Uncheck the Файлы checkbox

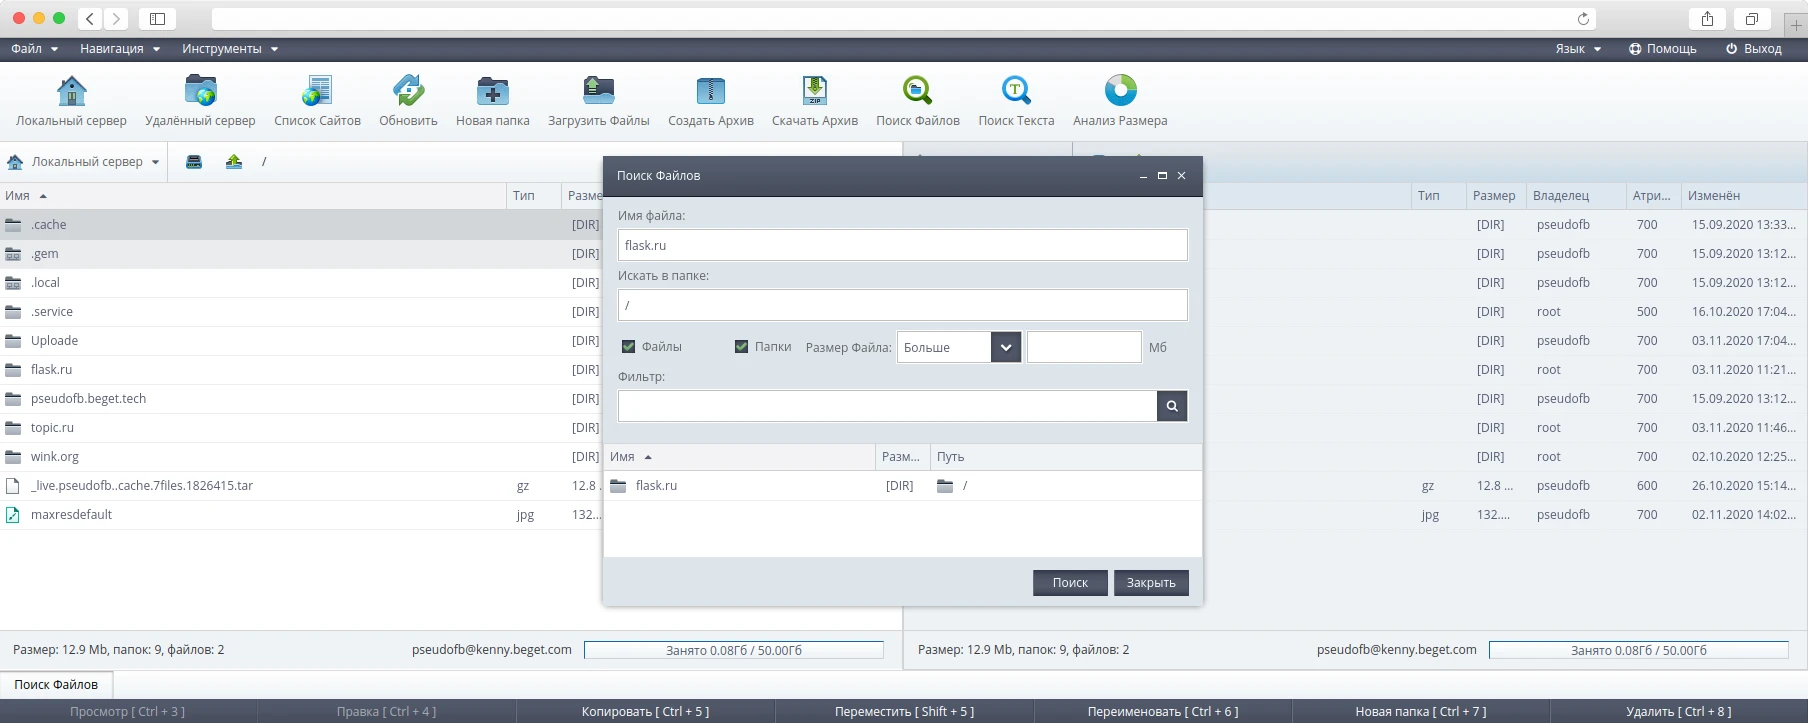tap(629, 347)
